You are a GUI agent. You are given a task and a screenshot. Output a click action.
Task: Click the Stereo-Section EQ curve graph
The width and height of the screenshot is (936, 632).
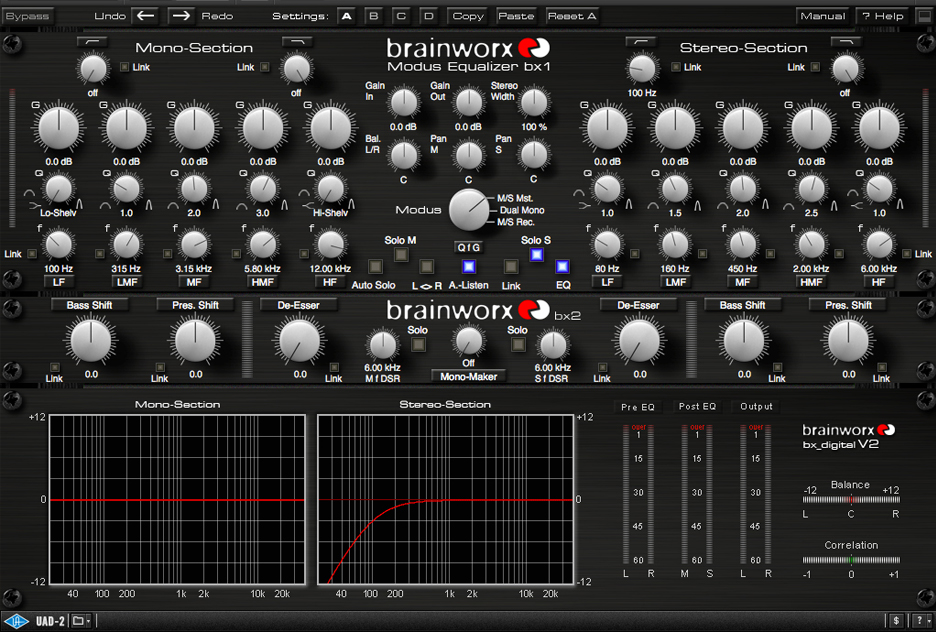click(445, 500)
